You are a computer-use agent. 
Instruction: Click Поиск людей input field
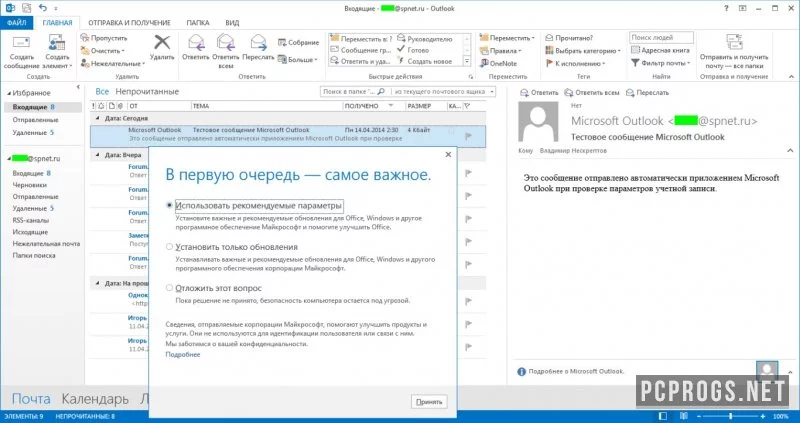click(x=661, y=37)
